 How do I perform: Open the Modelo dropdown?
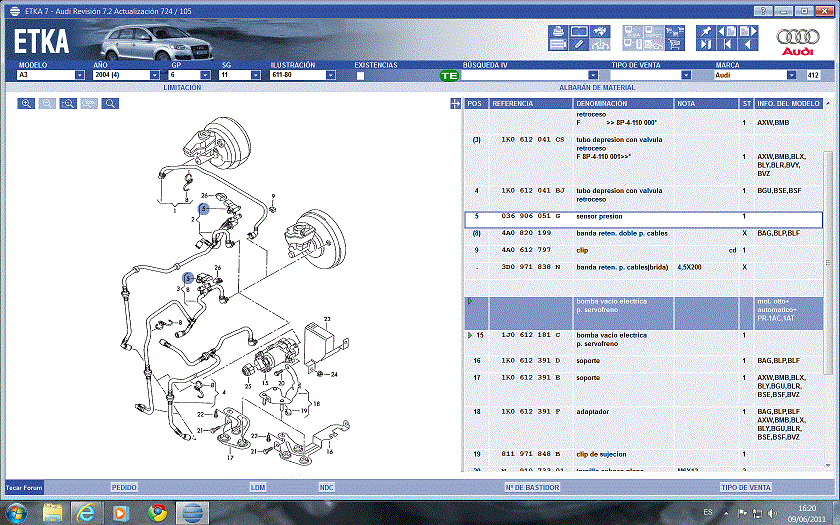79,75
